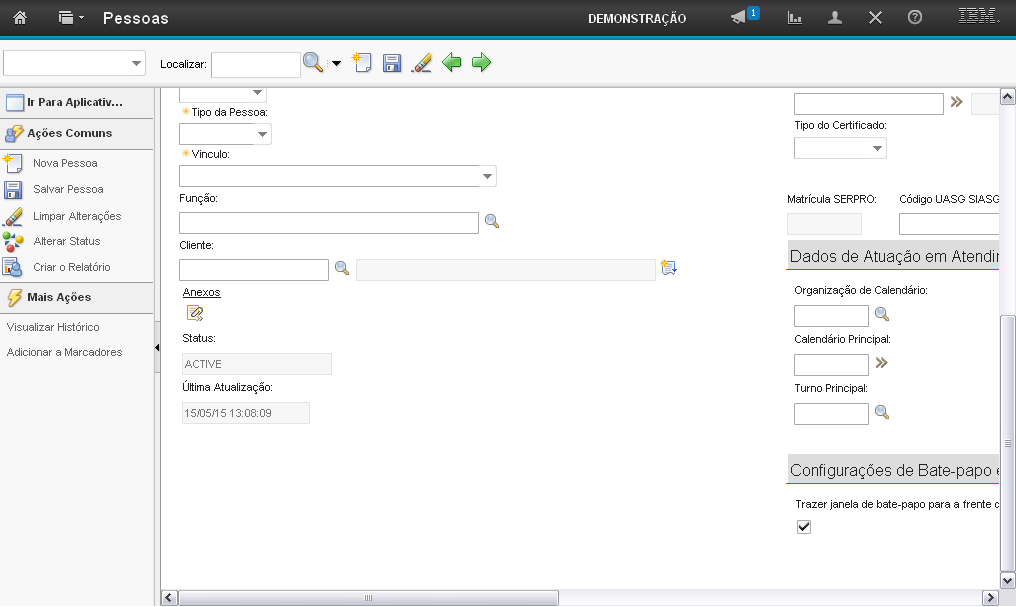Open the bulletin board megaphone notifications
The image size is (1016, 607).
pyautogui.click(x=739, y=18)
